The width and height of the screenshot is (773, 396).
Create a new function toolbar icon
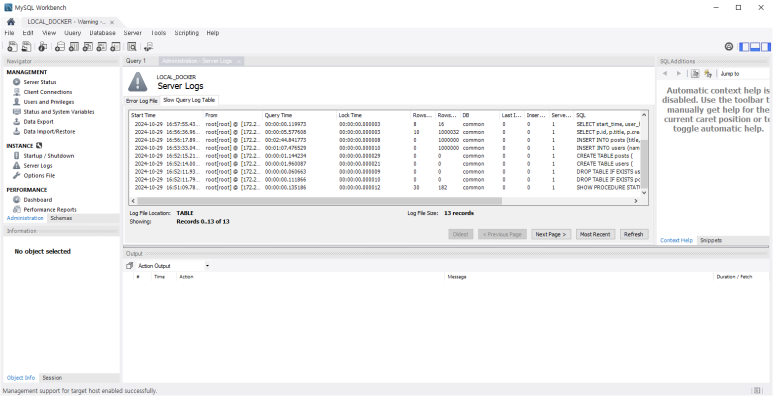pyautogui.click(x=115, y=47)
